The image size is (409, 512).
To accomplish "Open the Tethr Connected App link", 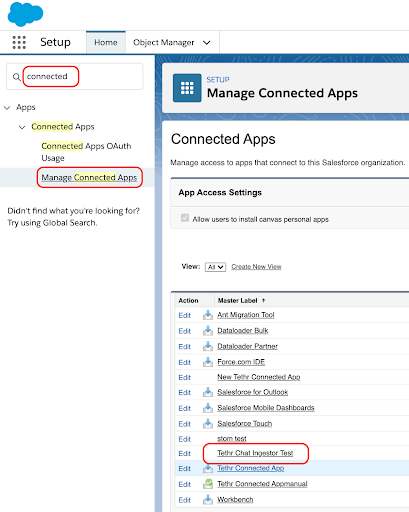I will pyautogui.click(x=251, y=468).
